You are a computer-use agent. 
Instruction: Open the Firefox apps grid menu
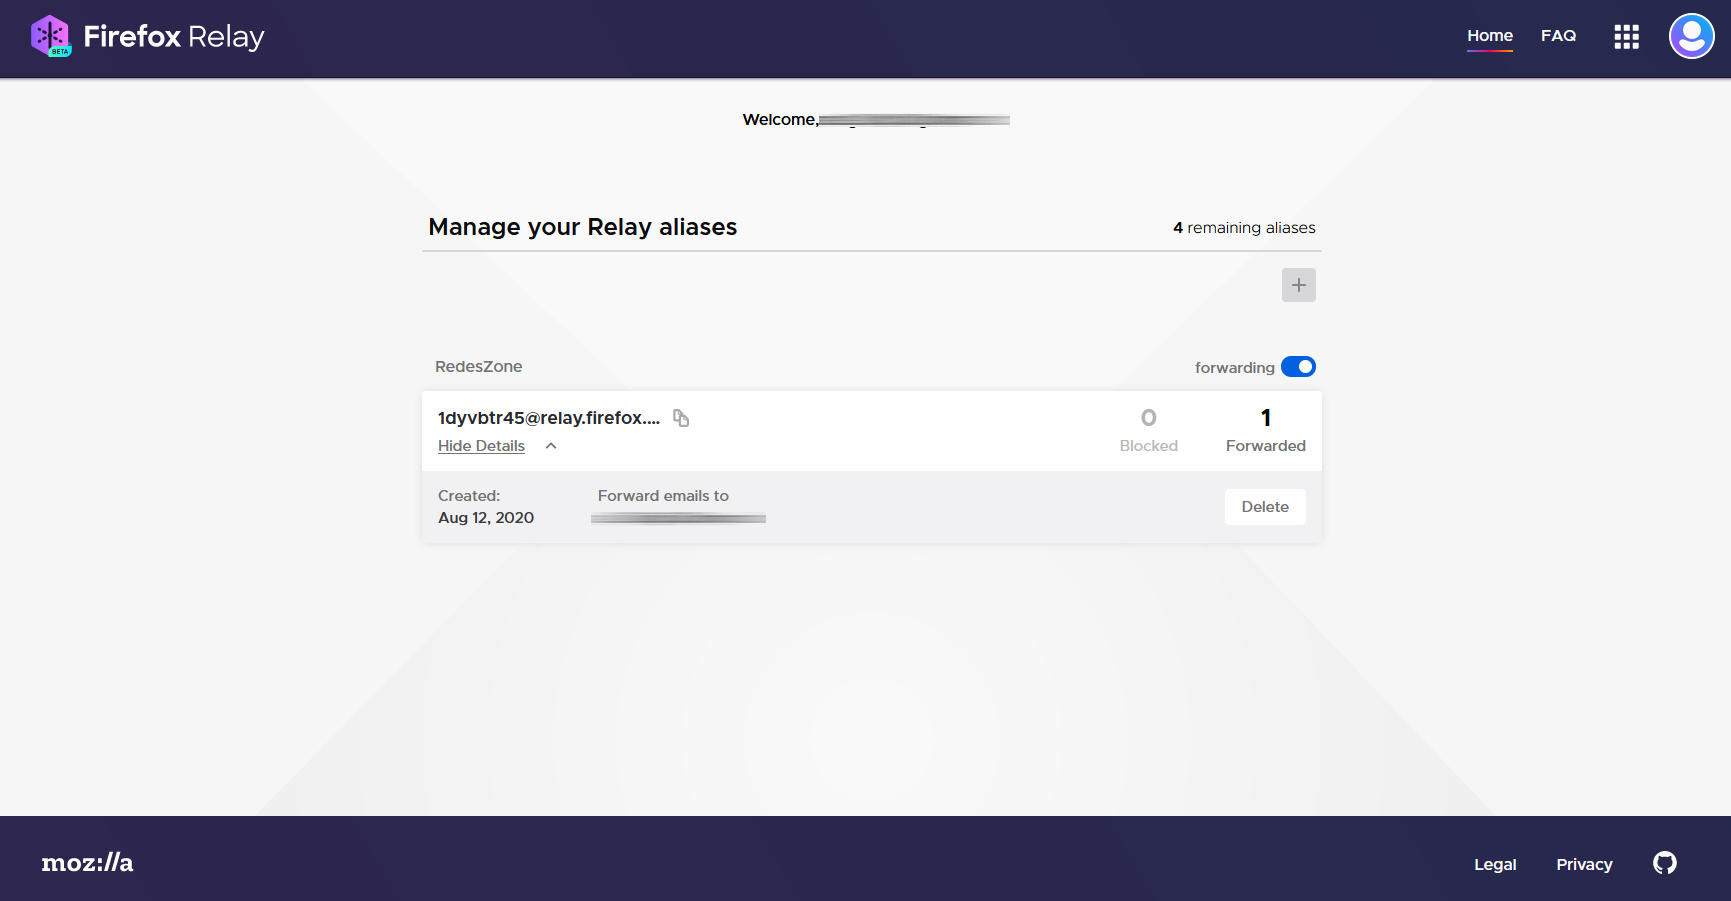[x=1626, y=37]
